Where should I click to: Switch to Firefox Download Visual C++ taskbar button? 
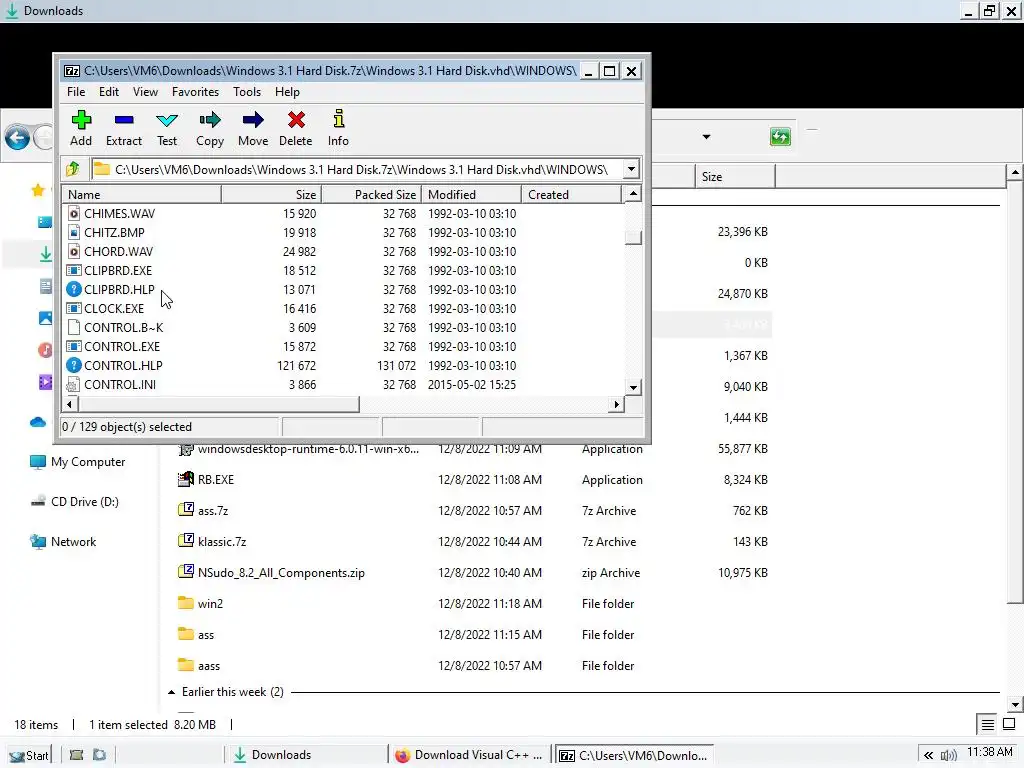click(x=469, y=755)
